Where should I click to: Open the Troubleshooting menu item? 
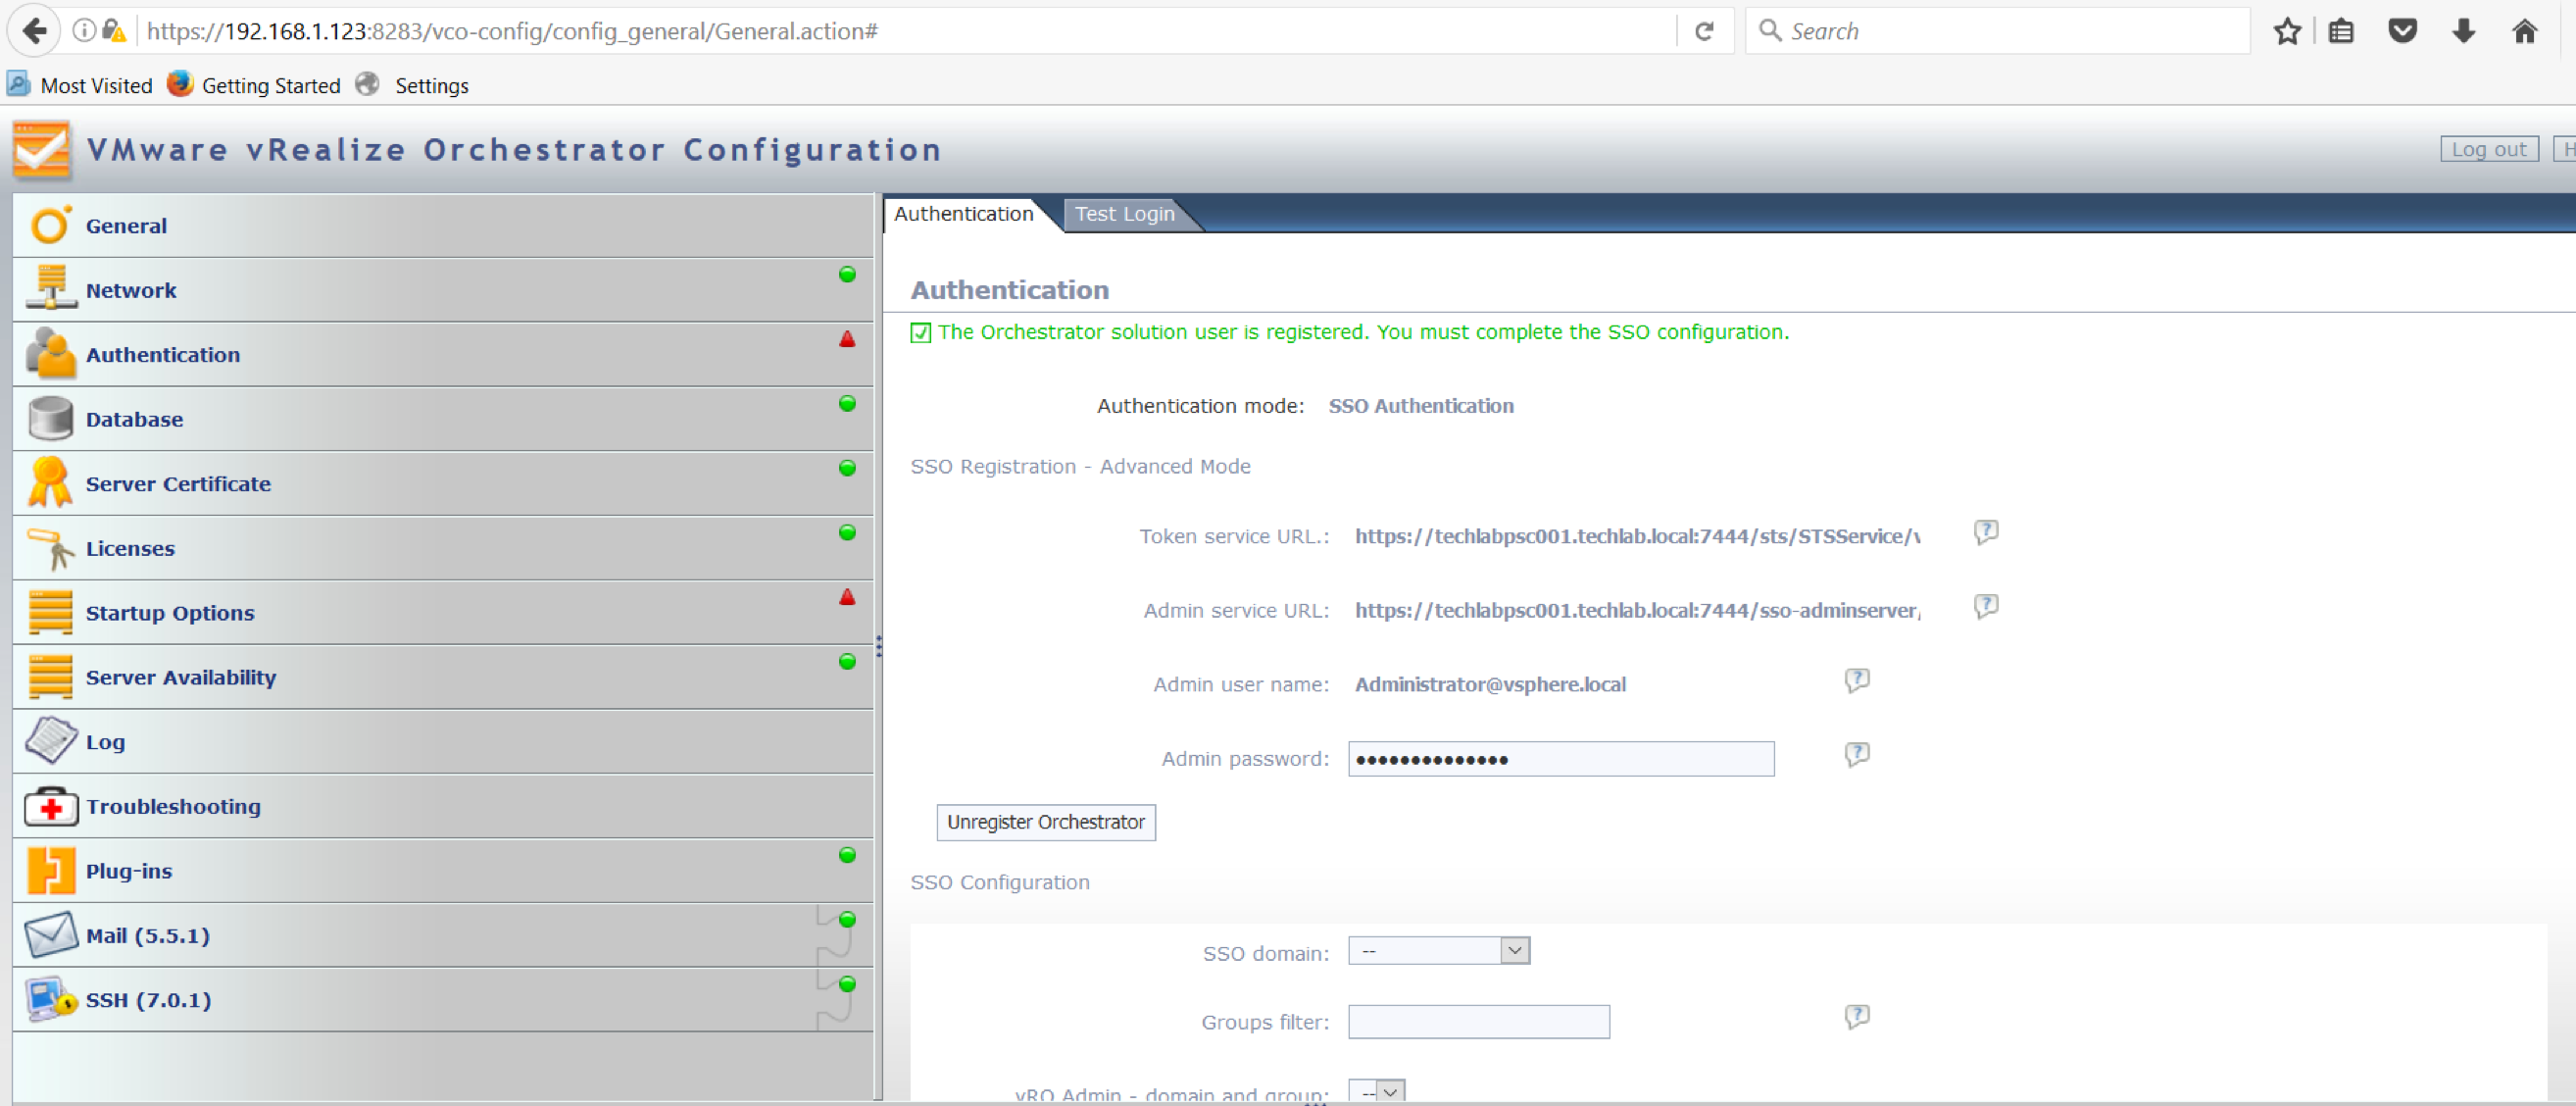pyautogui.click(x=443, y=806)
